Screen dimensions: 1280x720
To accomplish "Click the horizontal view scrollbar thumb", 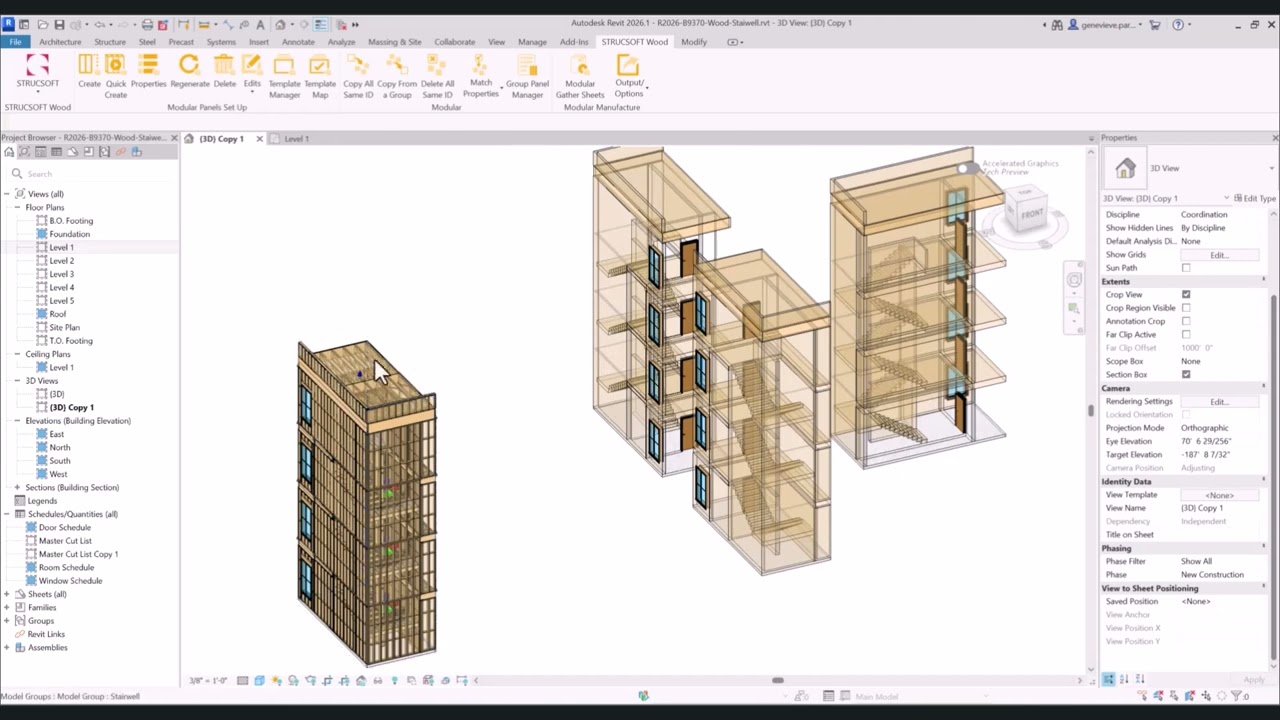I will 777,681.
